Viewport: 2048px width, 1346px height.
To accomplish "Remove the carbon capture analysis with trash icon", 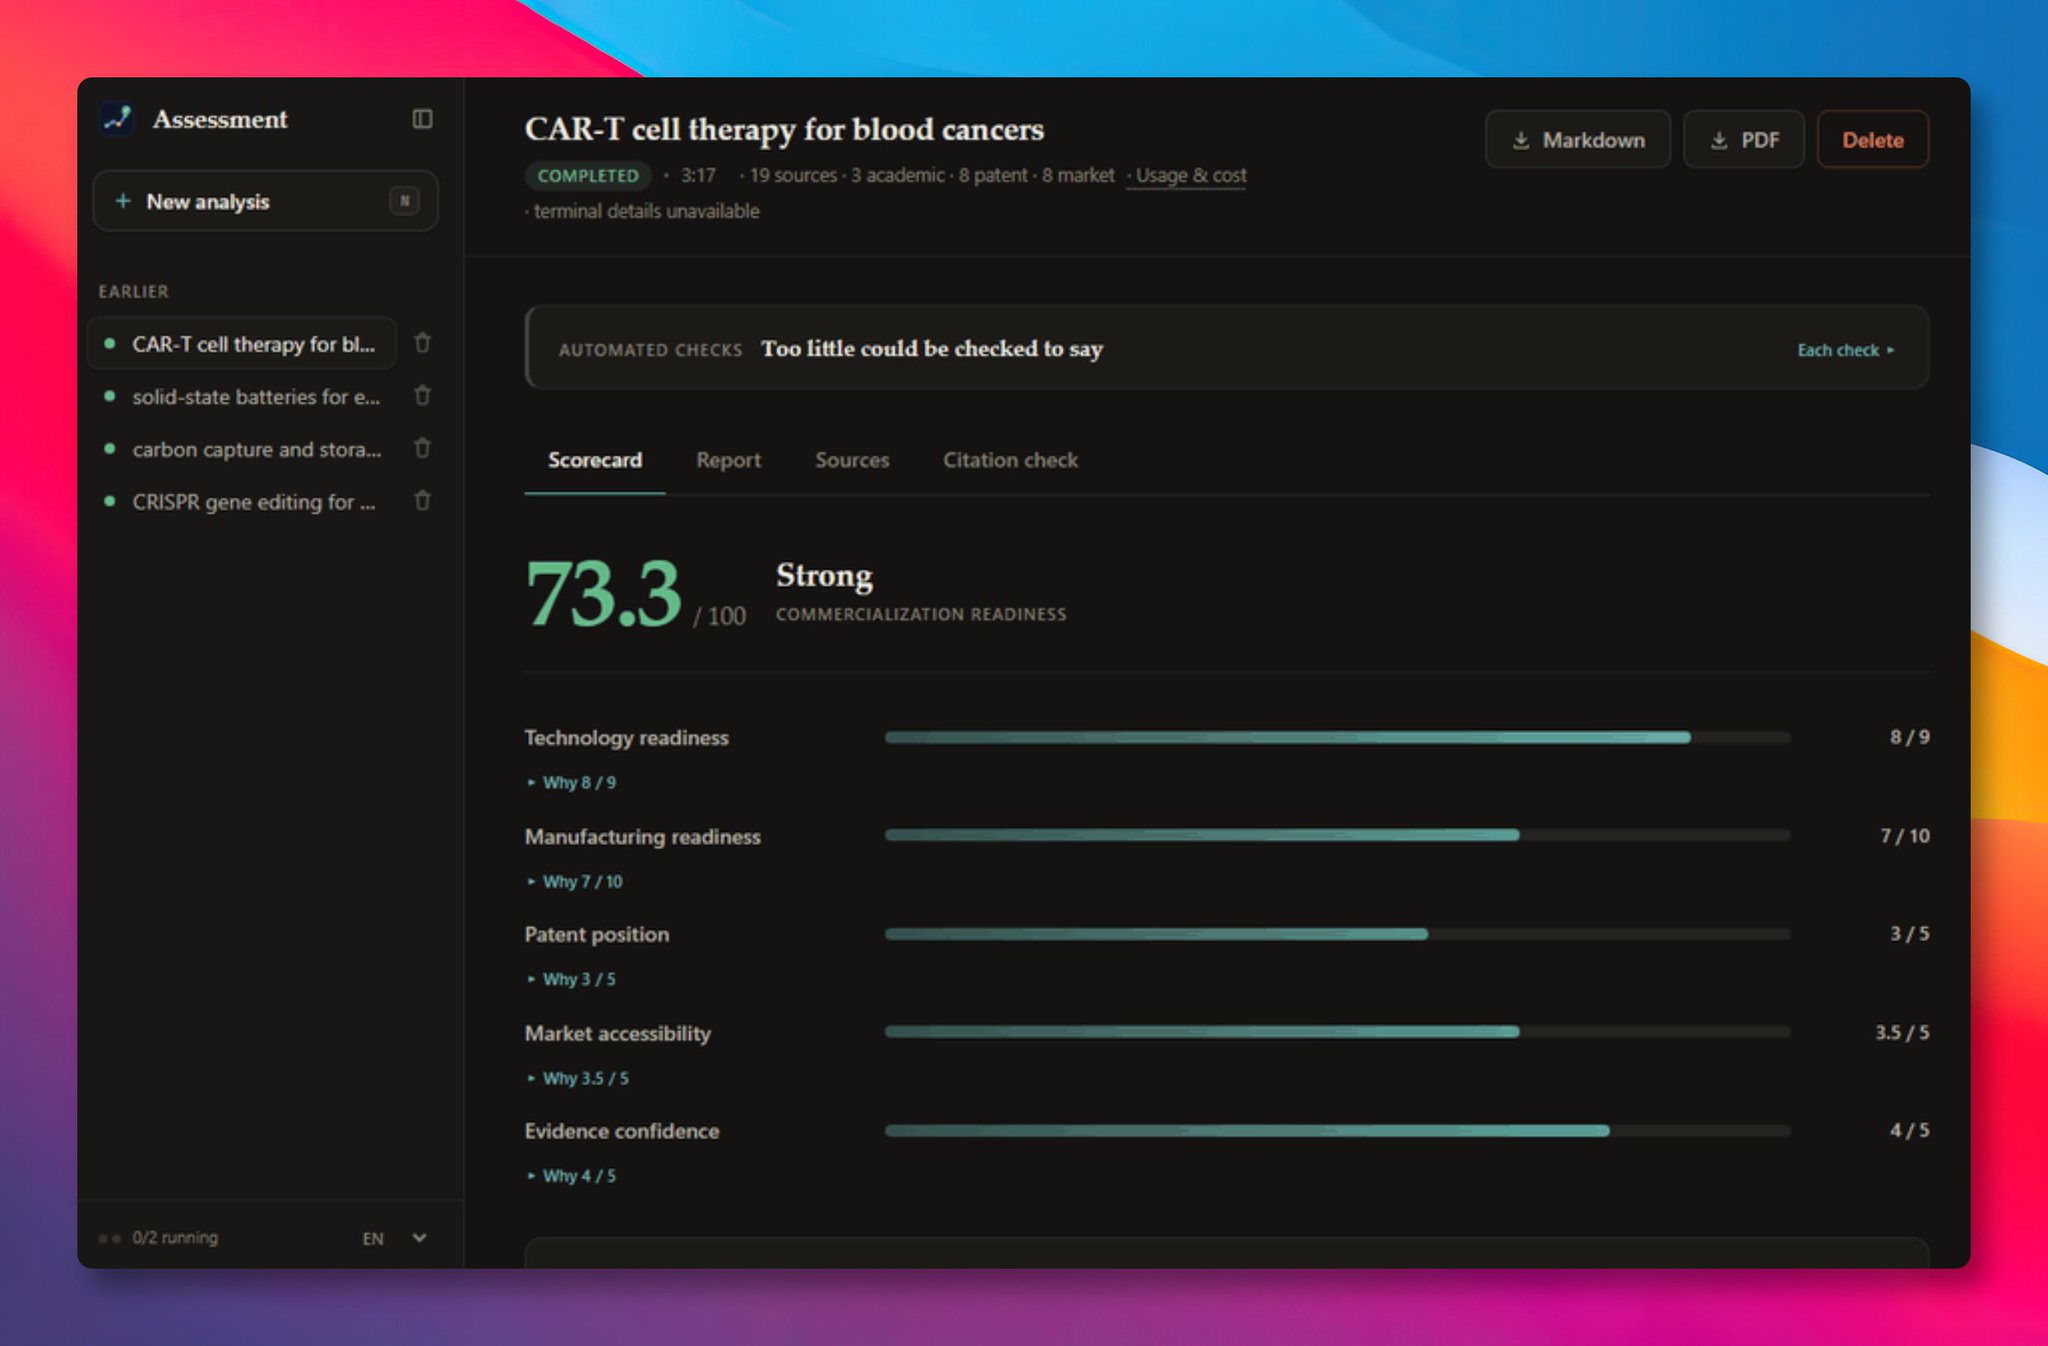I will [x=422, y=448].
